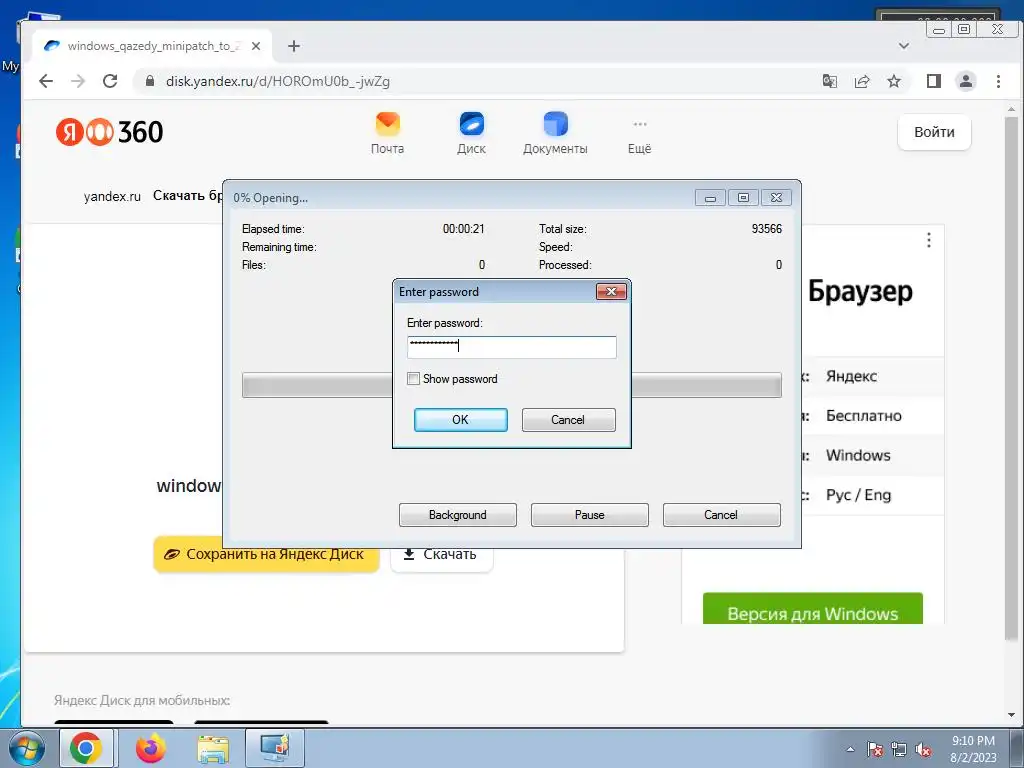
Task: Send extraction to Background
Action: click(458, 515)
